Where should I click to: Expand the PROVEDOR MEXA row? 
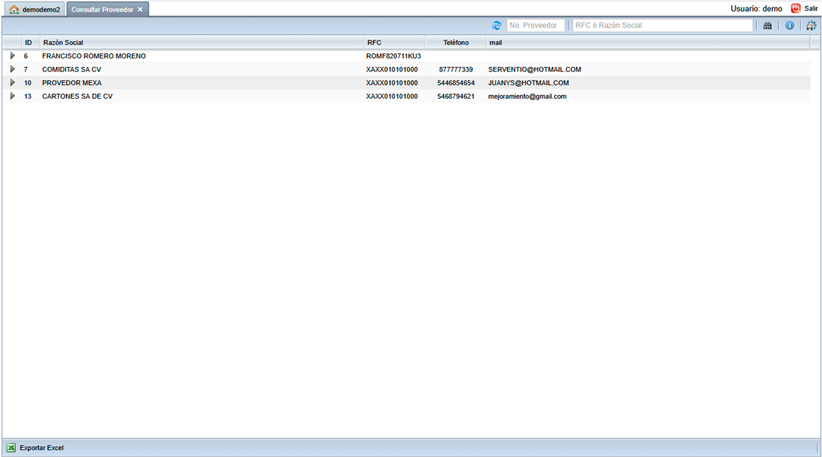[x=13, y=83]
